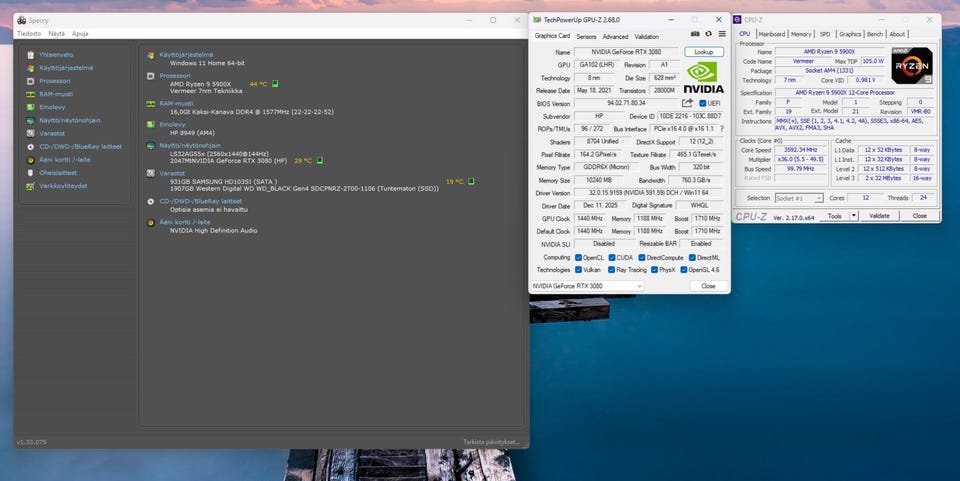Click the Prosessori chip icon in Speccy sidebar
The image size is (960, 481).
[x=31, y=81]
